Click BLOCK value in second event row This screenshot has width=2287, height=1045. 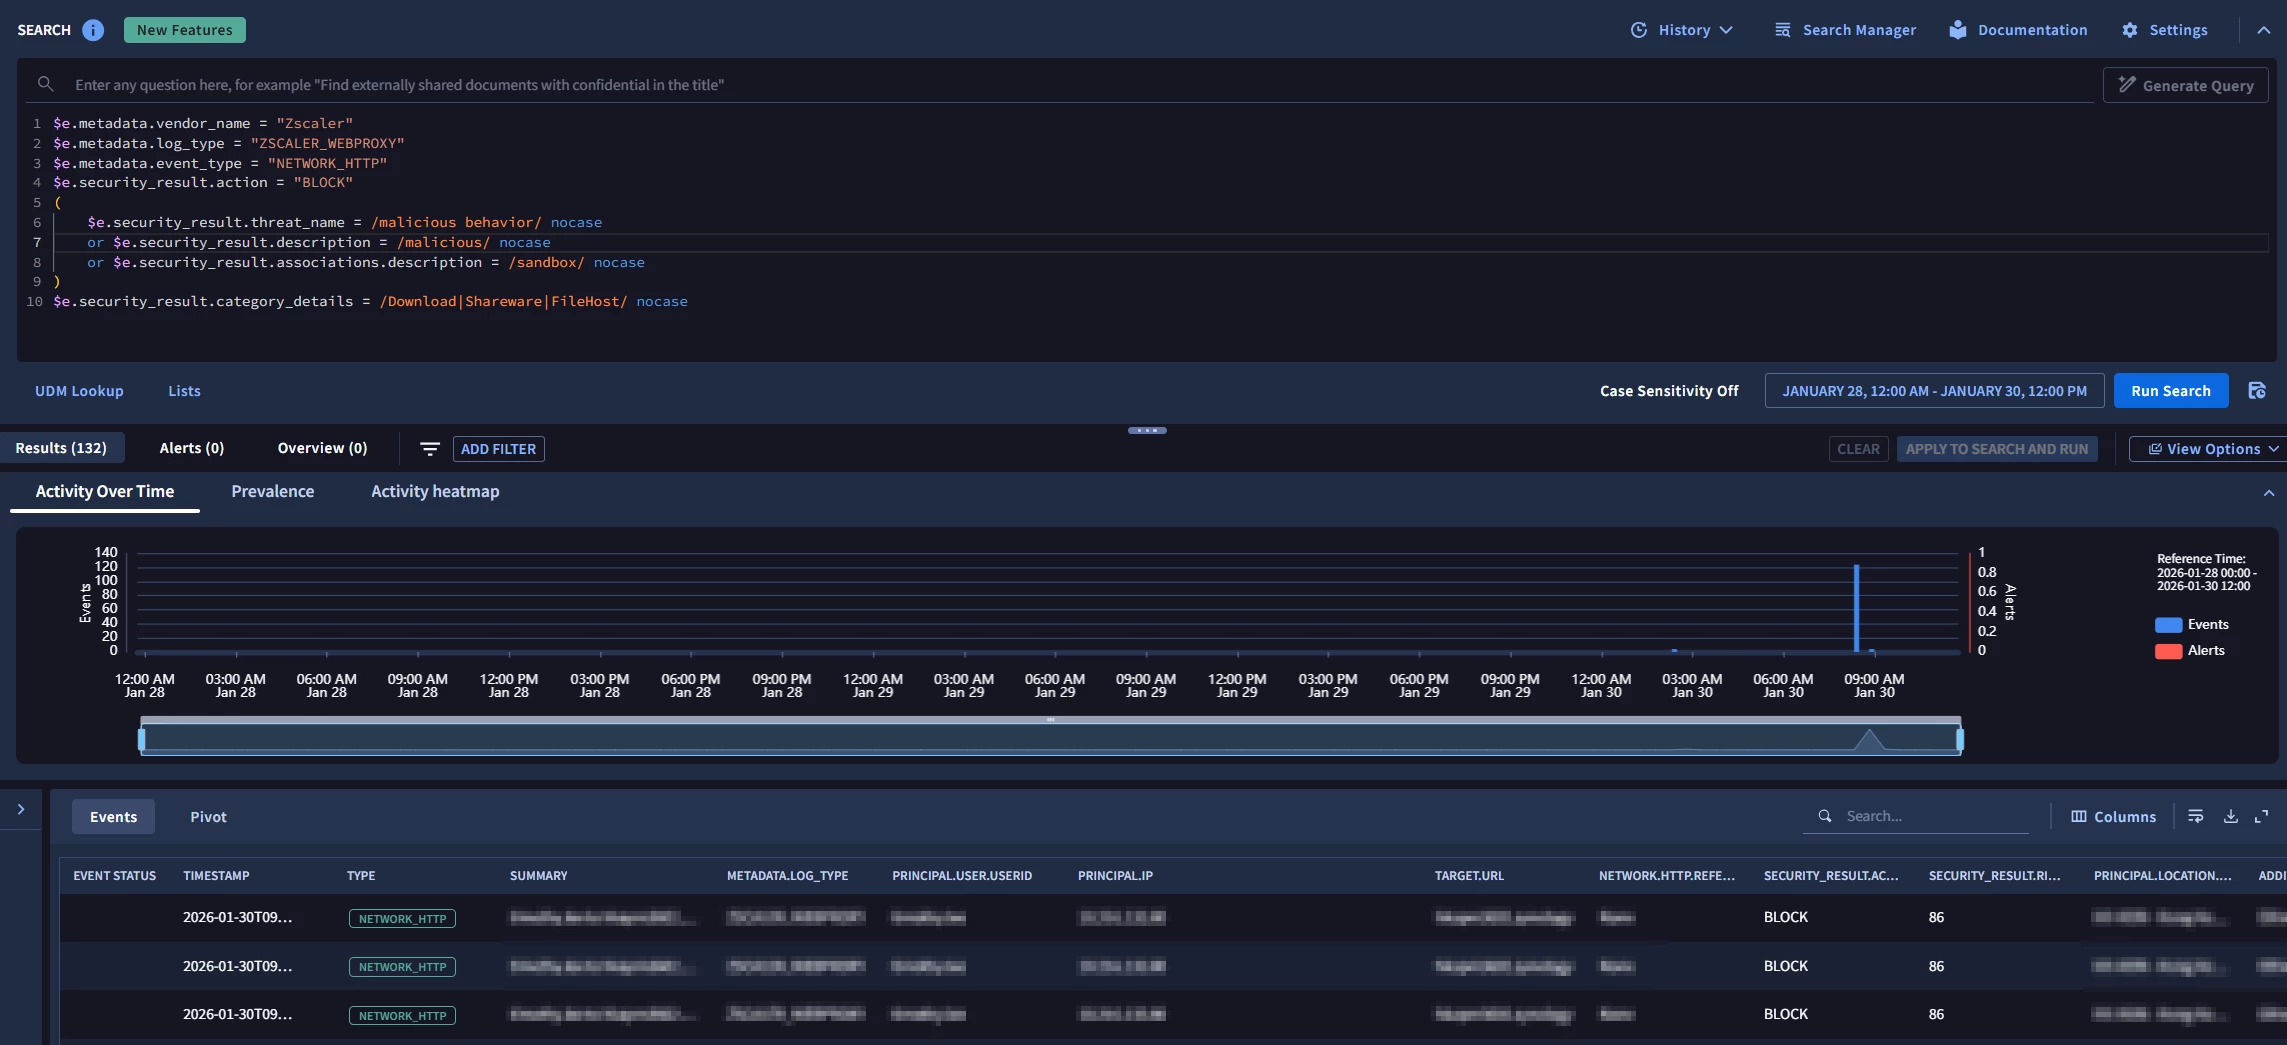1785,966
